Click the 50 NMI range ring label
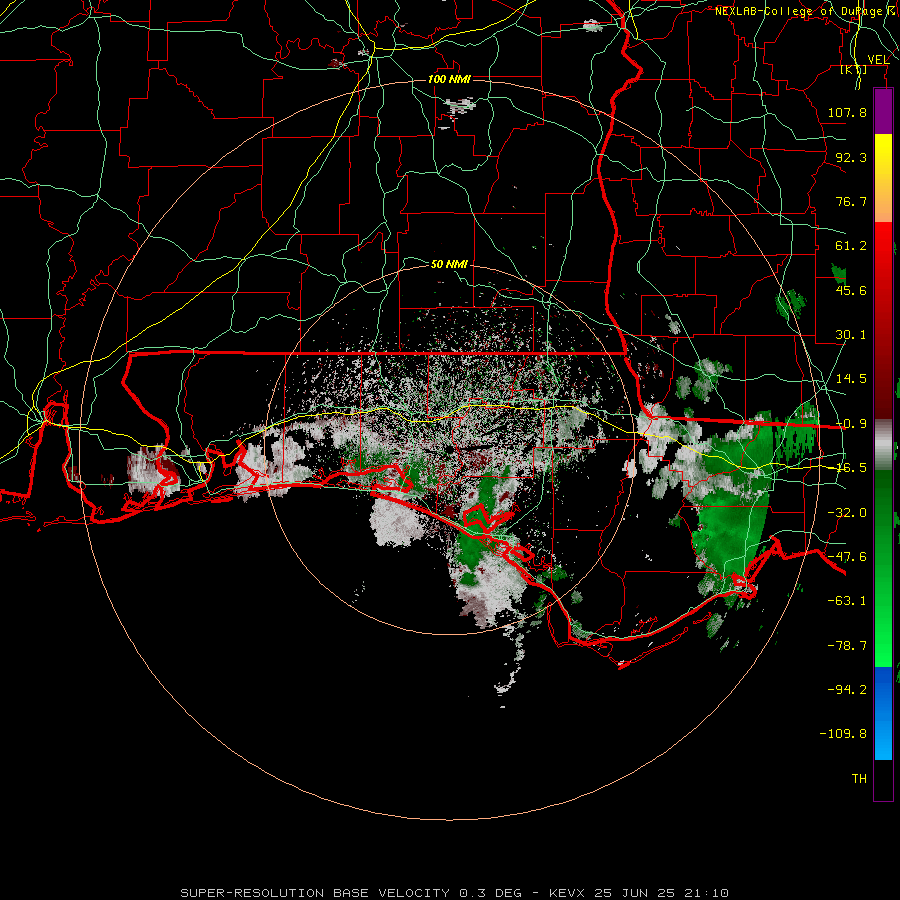The height and width of the screenshot is (900, 900). tap(449, 264)
